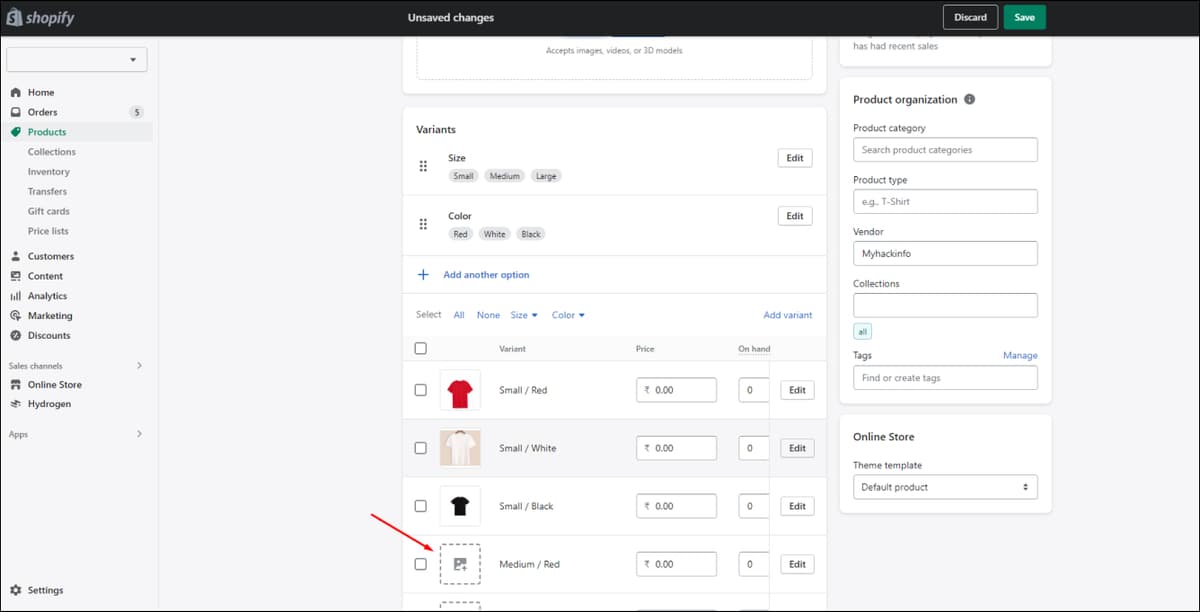Open the black t-shirt thumbnail for Small / Black
The width and height of the screenshot is (1200, 612).
[x=460, y=506]
